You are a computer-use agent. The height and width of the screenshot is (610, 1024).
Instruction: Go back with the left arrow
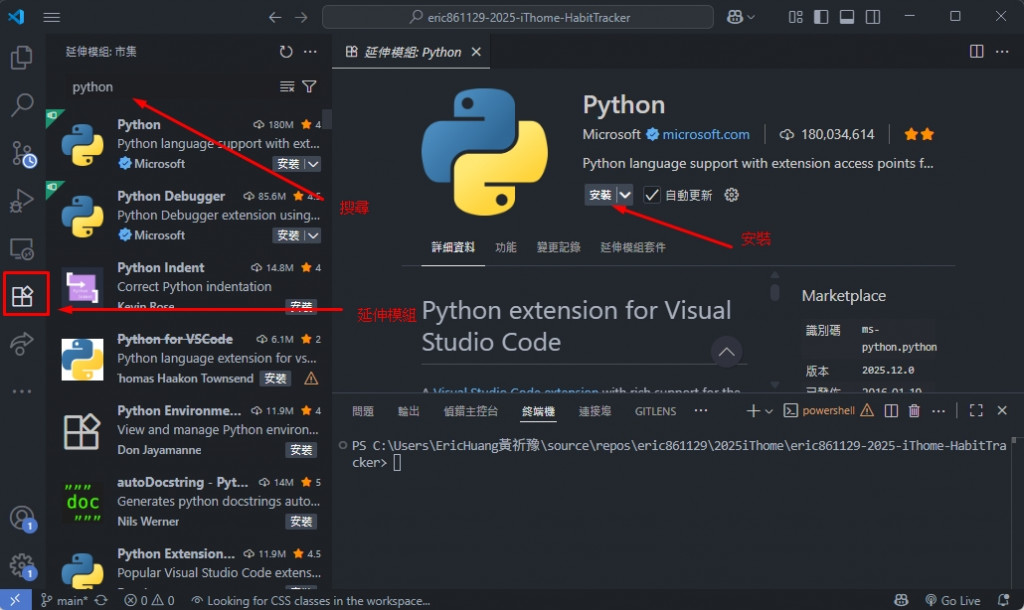click(x=275, y=17)
